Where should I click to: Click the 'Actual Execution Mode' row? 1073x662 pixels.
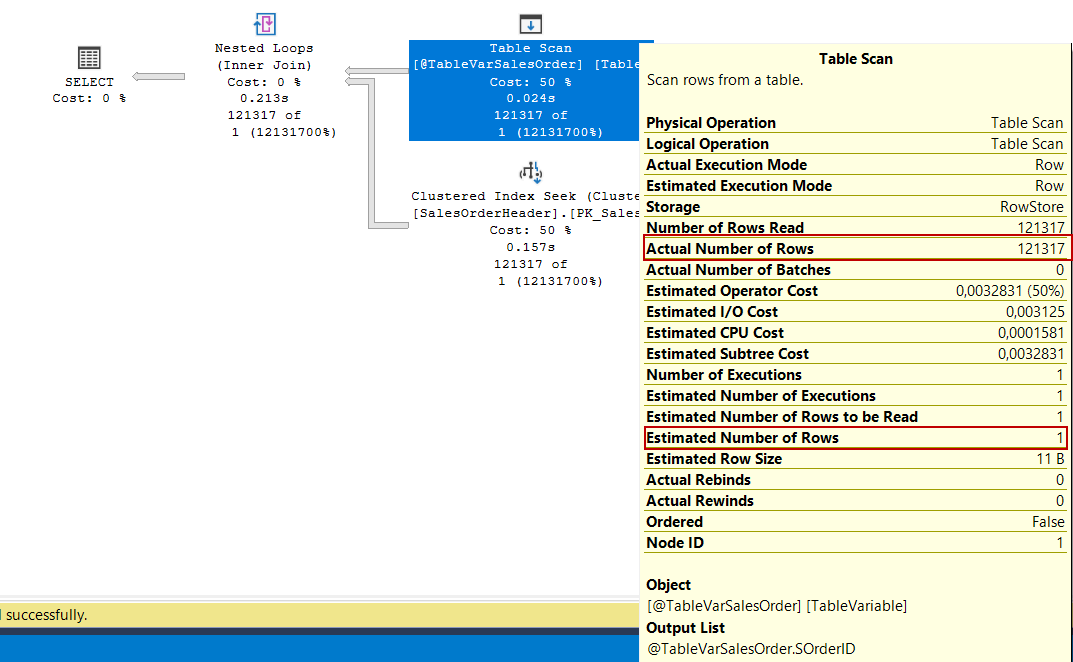[855, 165]
